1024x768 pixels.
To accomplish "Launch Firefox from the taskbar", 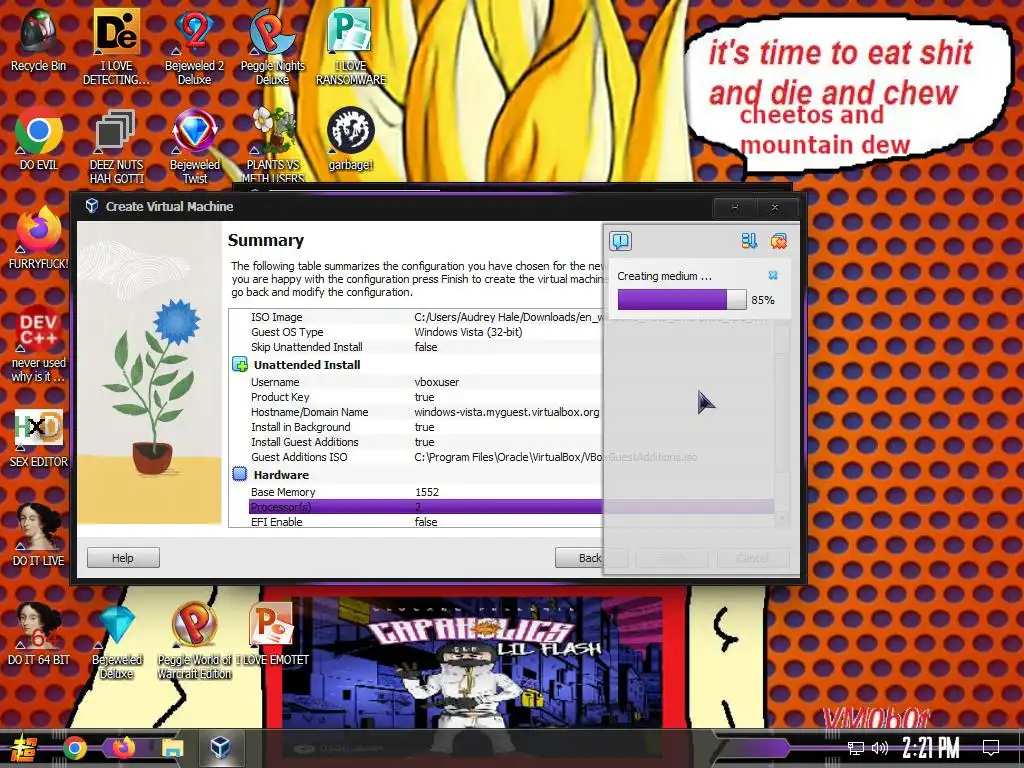I will (123, 748).
